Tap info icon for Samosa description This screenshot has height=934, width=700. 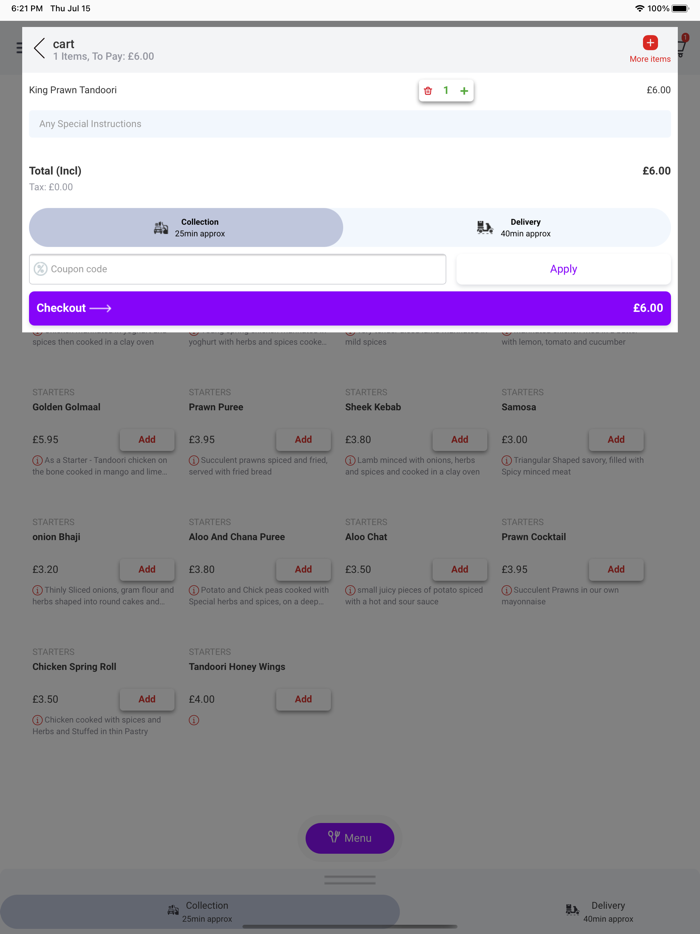507,461
